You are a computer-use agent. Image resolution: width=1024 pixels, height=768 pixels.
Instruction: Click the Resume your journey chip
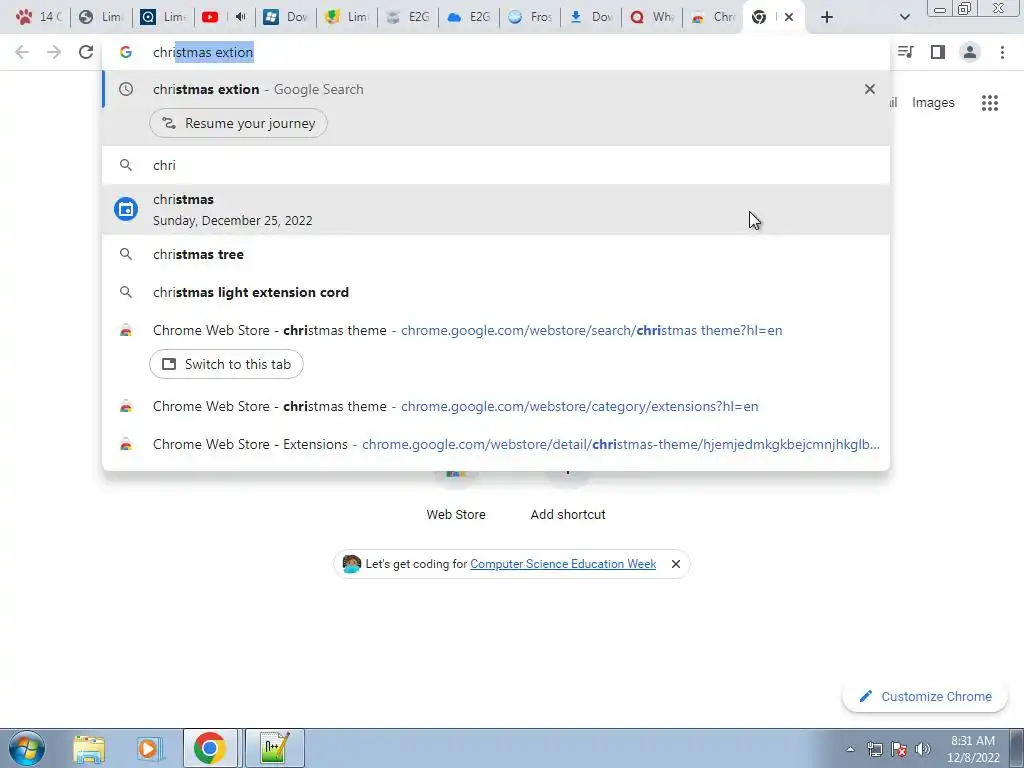point(238,123)
